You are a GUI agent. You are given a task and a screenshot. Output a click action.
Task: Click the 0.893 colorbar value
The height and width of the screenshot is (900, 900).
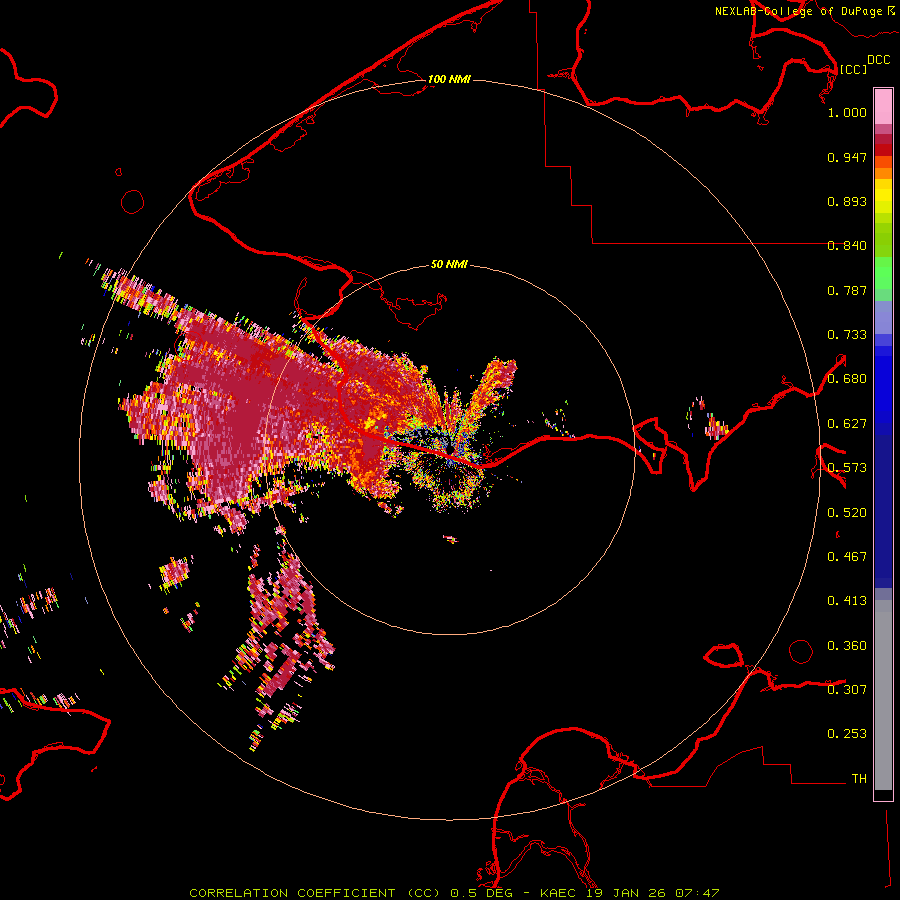[847, 201]
